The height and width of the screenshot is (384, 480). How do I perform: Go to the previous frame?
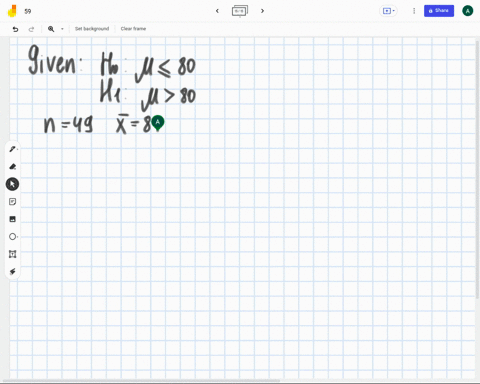click(217, 11)
